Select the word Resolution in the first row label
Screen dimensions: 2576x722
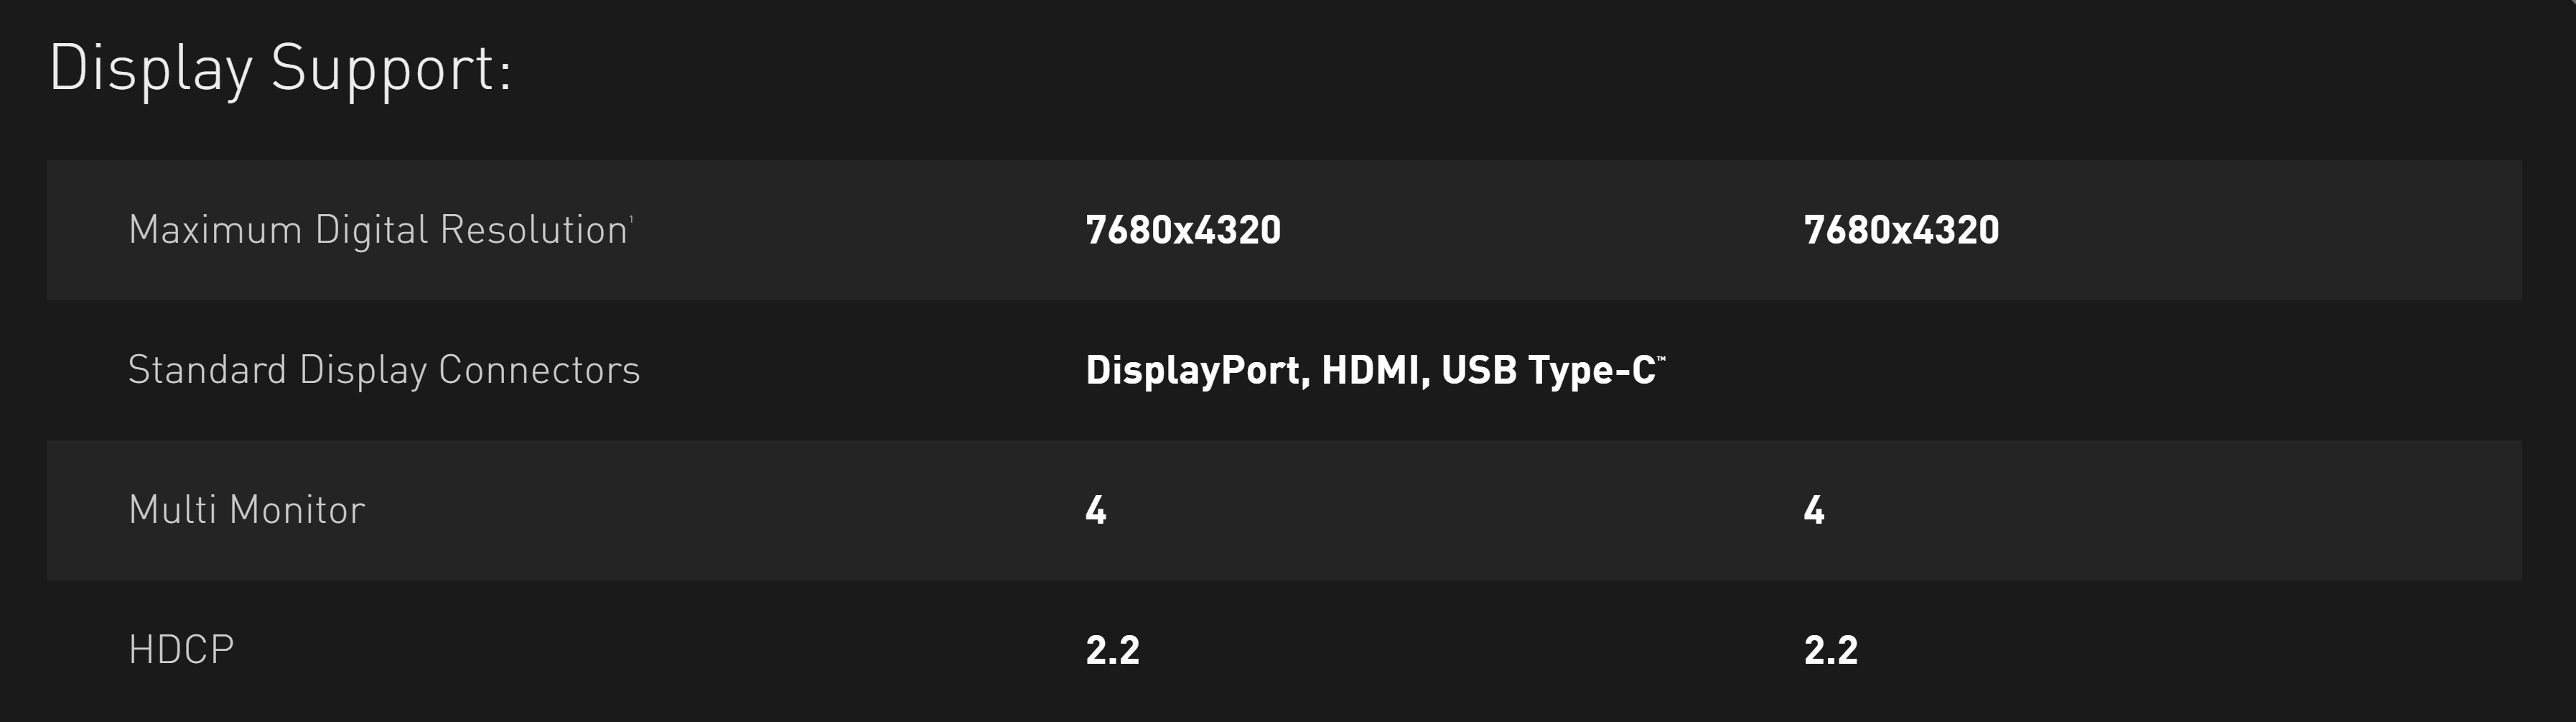tap(533, 230)
